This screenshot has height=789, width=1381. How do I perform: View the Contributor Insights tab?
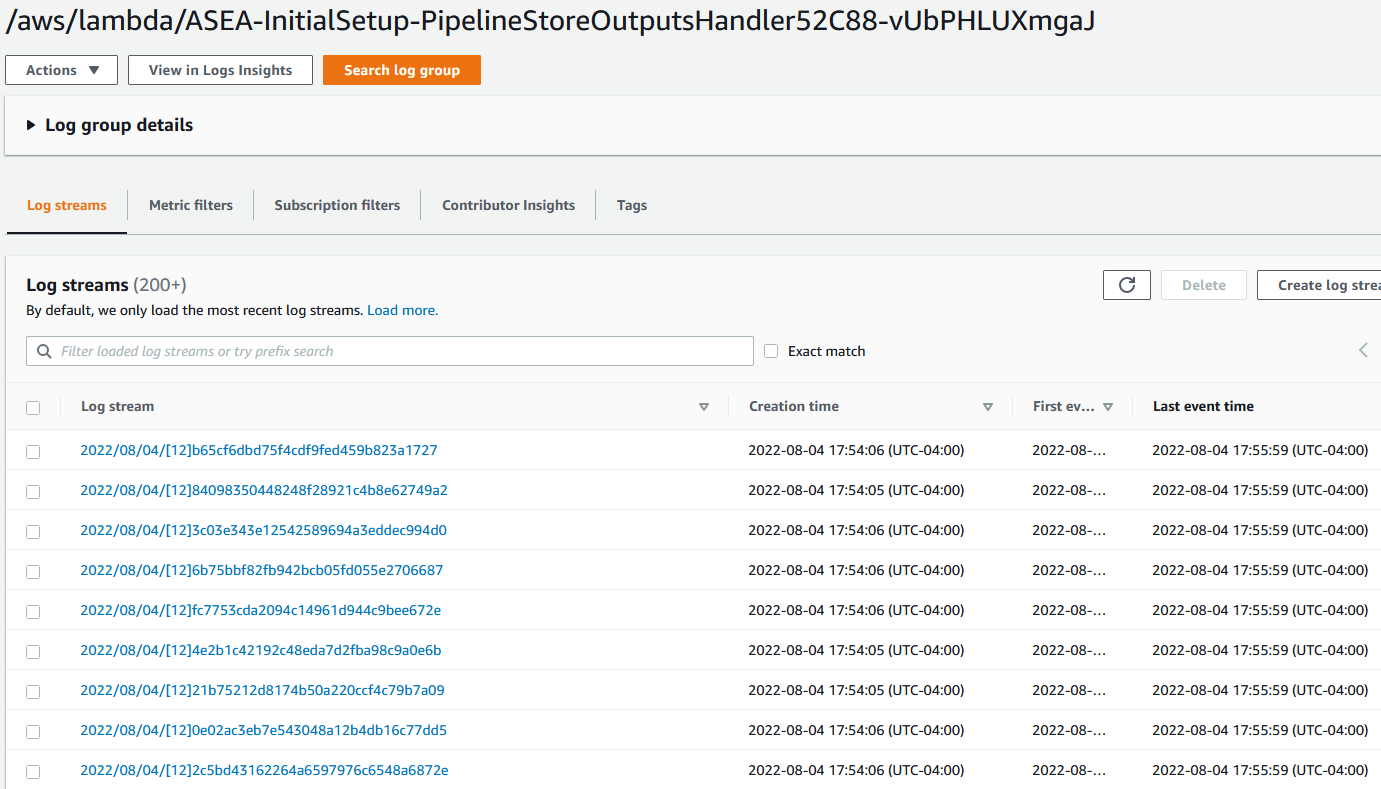(x=508, y=205)
